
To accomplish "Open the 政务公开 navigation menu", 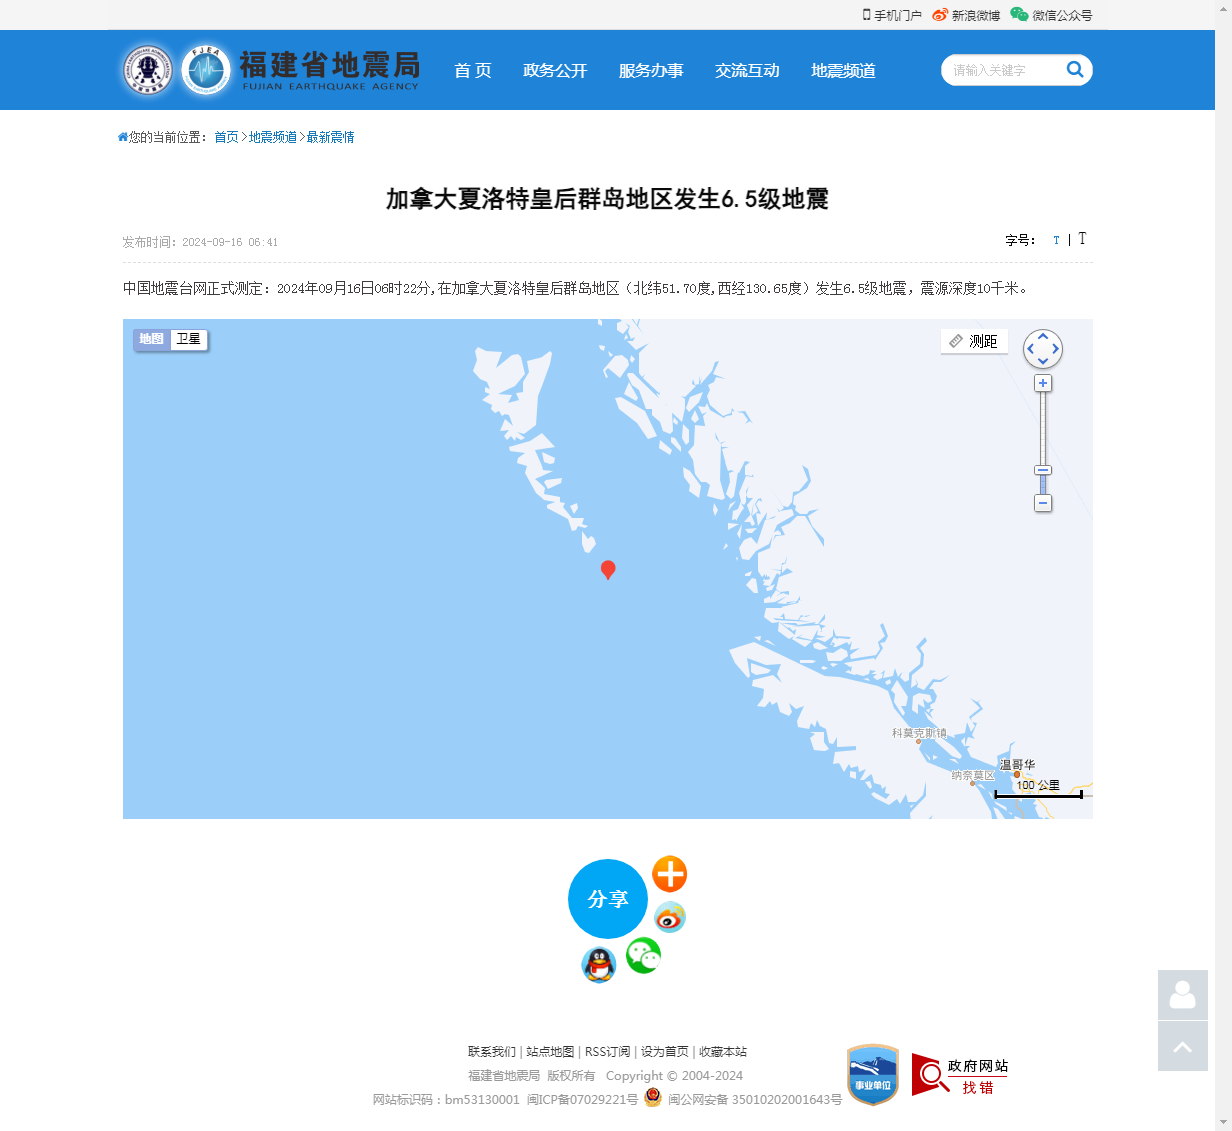I will pyautogui.click(x=555, y=70).
